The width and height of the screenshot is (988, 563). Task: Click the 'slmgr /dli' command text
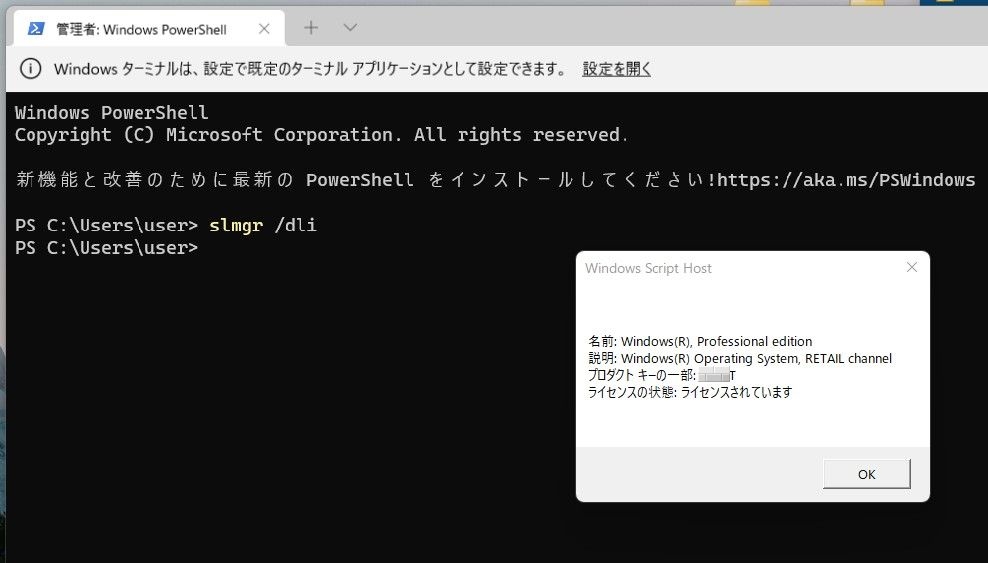tap(263, 225)
